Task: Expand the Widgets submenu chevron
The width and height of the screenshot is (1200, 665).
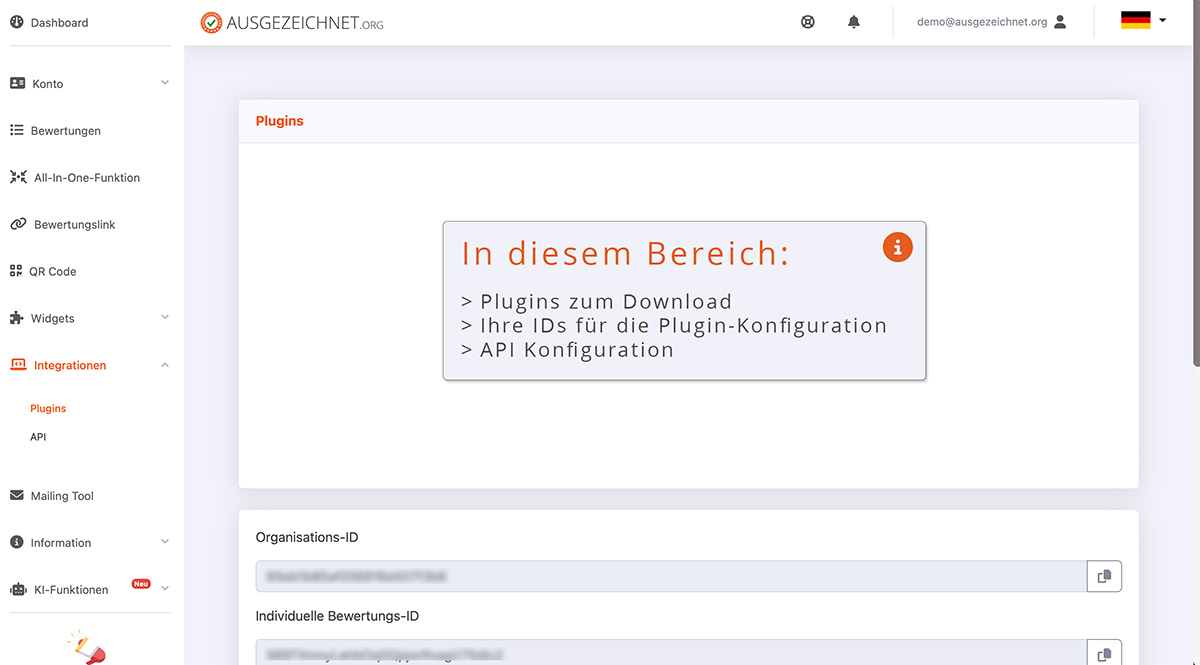Action: coord(165,318)
